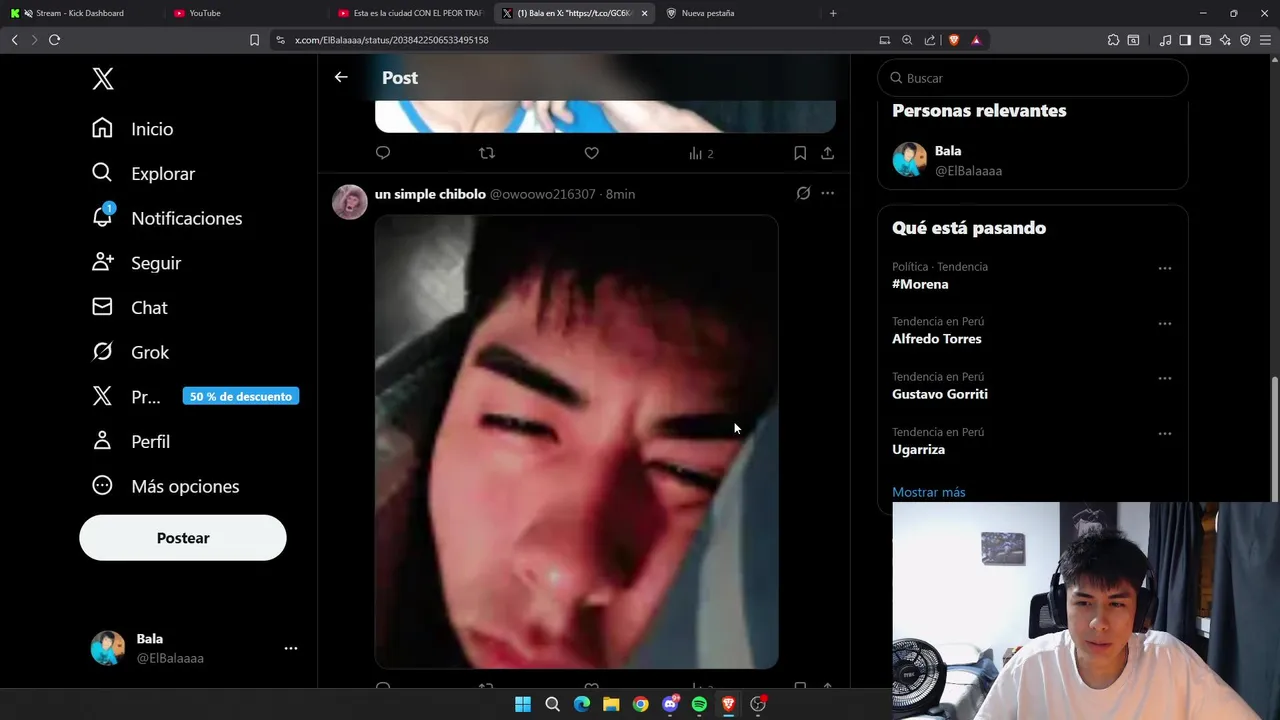Open the Ugarriza trend
Viewport: 1280px width, 720px height.
point(918,449)
